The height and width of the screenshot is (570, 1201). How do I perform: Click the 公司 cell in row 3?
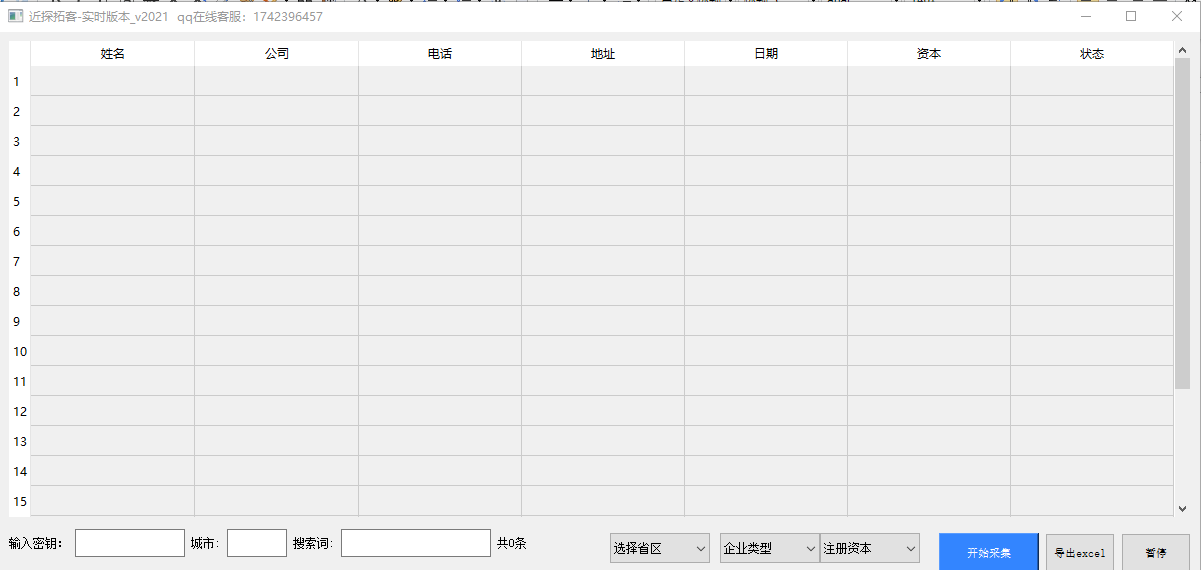click(x=277, y=141)
